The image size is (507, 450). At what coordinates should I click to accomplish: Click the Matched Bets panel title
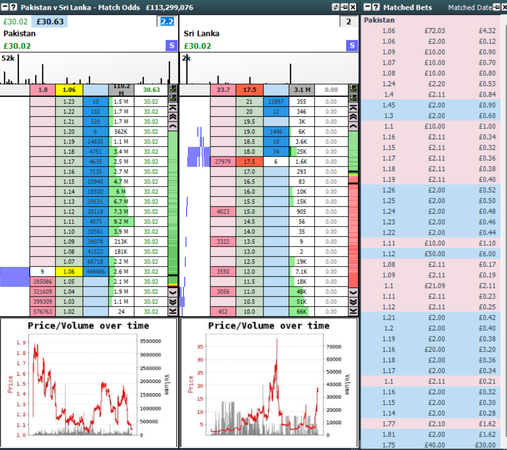point(407,7)
